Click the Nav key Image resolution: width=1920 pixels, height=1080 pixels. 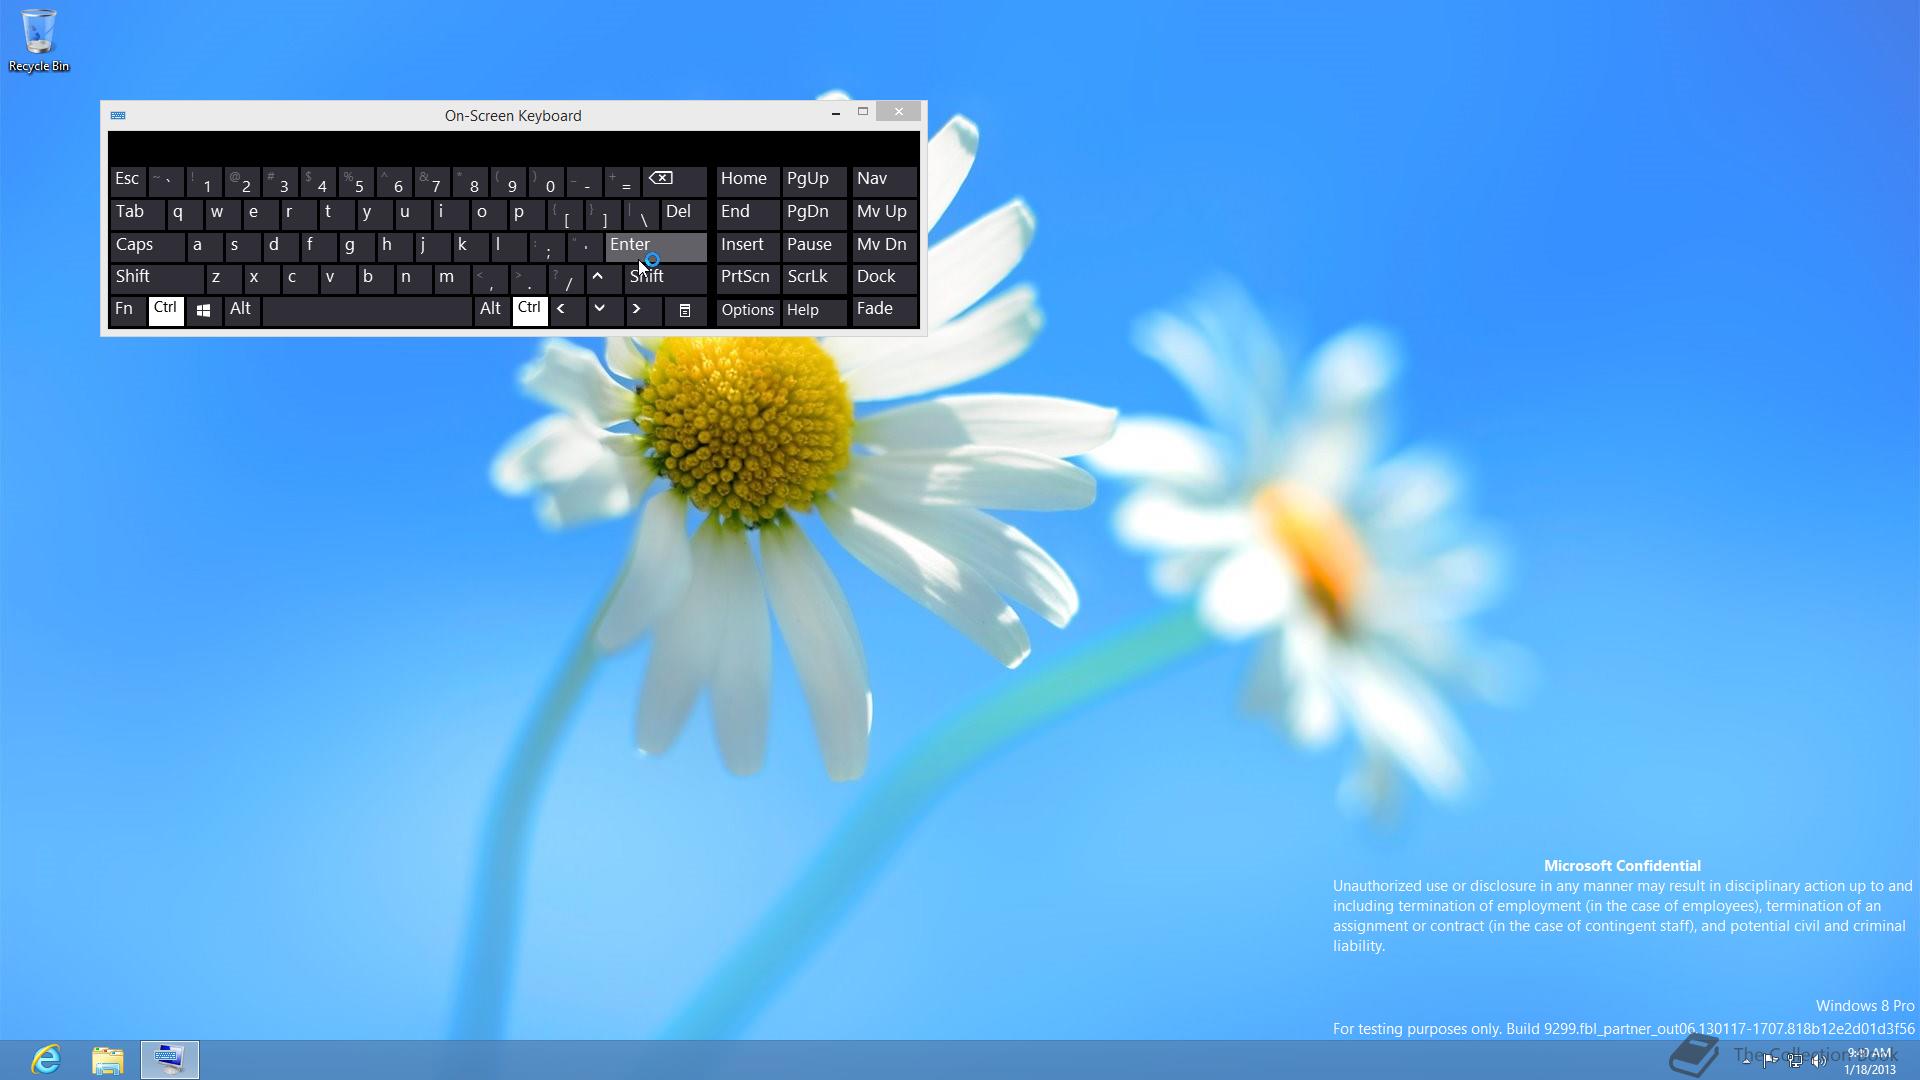pos(884,180)
